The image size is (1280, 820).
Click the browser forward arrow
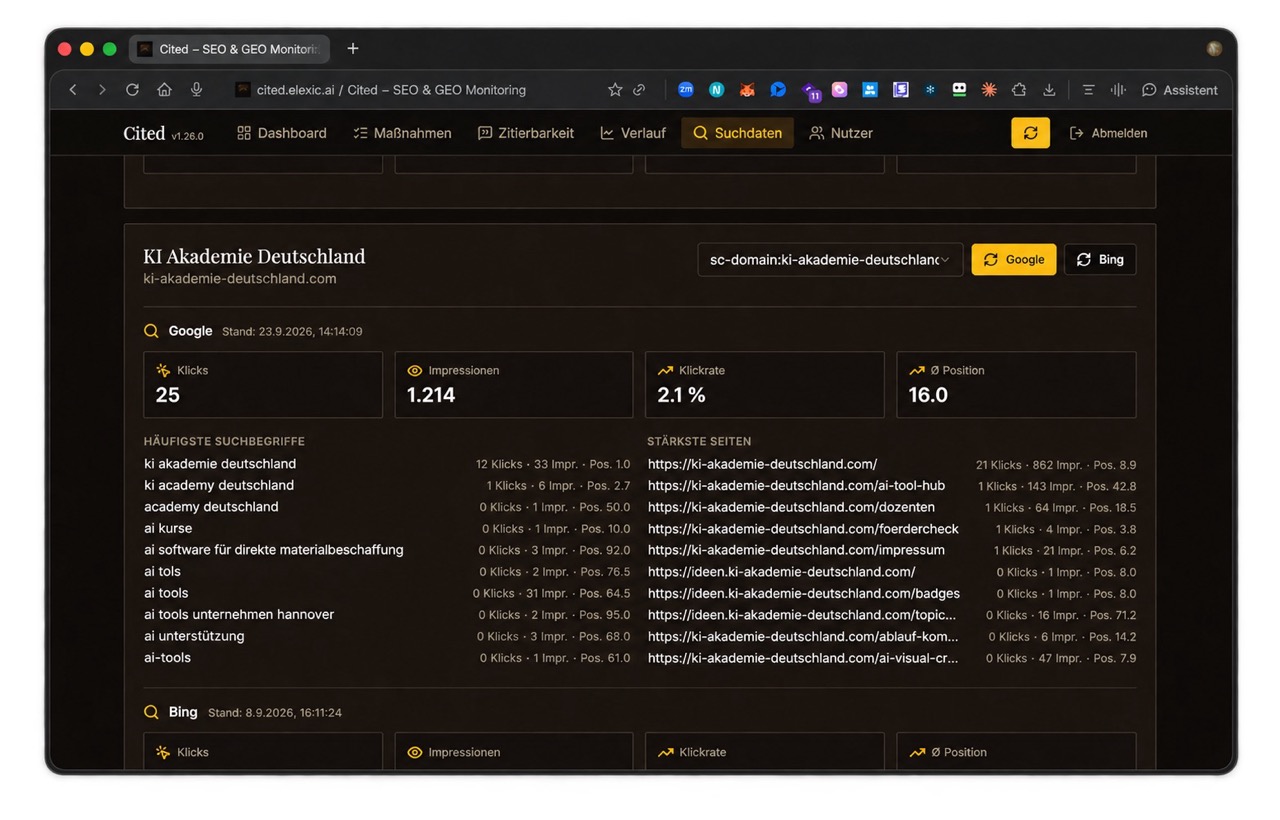pyautogui.click(x=102, y=90)
